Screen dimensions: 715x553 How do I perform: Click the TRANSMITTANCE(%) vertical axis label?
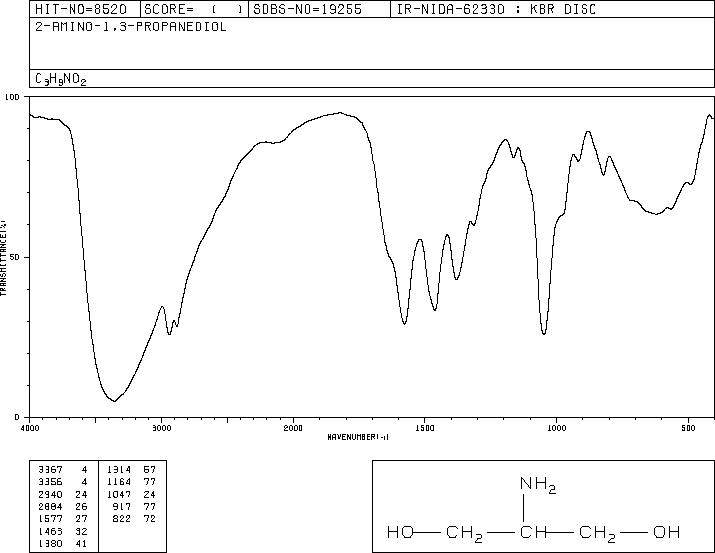[x=3, y=257]
